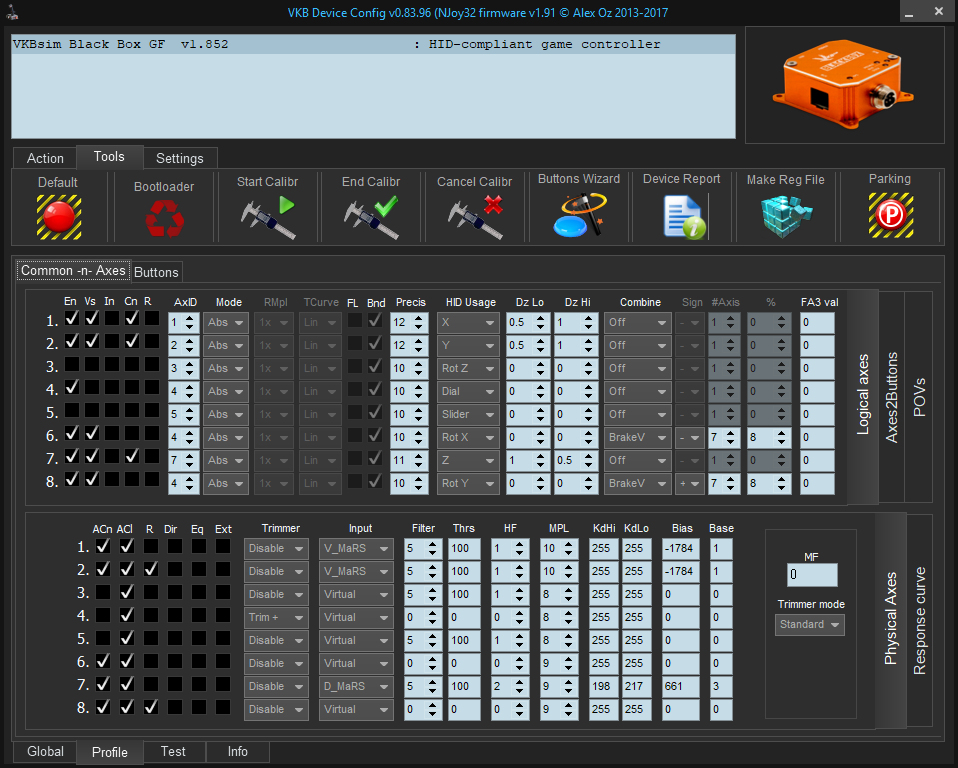Toggle the R checkbox for physical axis 2
The image size is (958, 768).
[x=149, y=569]
